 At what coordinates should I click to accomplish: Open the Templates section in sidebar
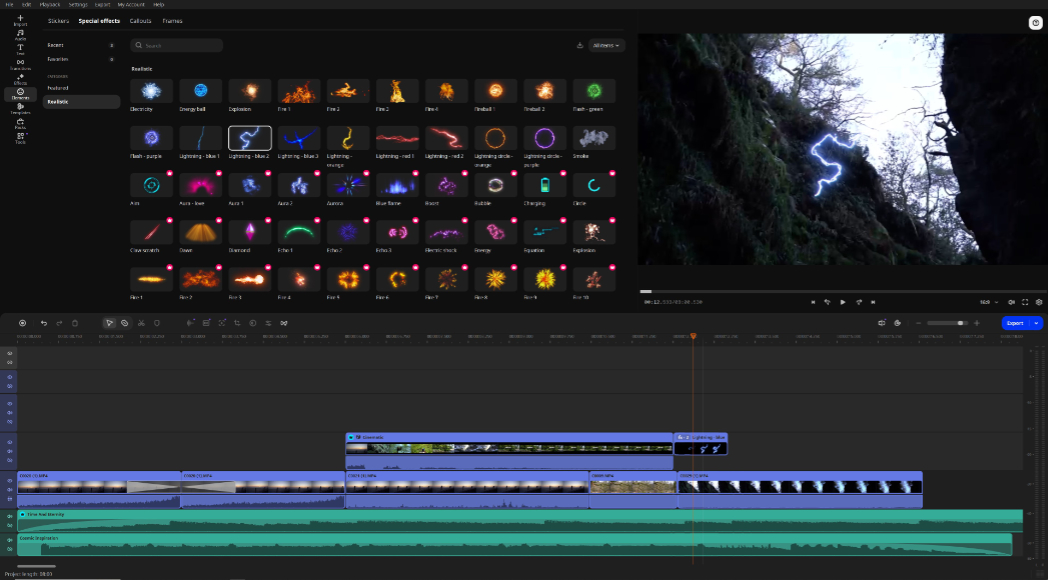pos(20,108)
